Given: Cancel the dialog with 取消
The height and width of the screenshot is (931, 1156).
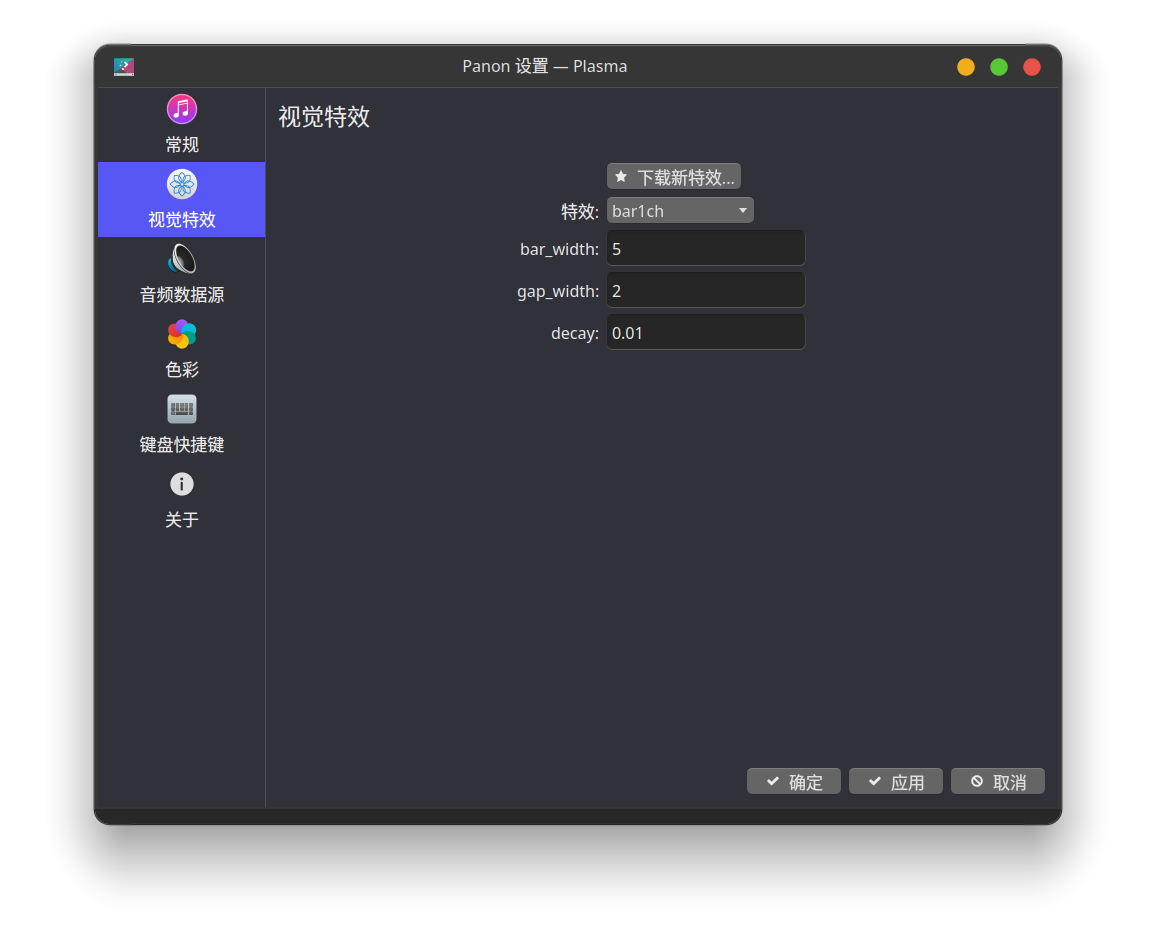Looking at the screenshot, I should [x=997, y=782].
